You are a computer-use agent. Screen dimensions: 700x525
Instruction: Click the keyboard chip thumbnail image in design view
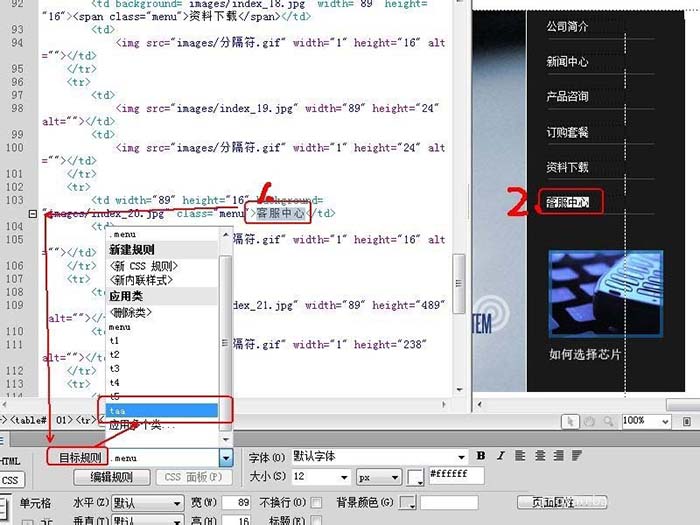pos(605,293)
